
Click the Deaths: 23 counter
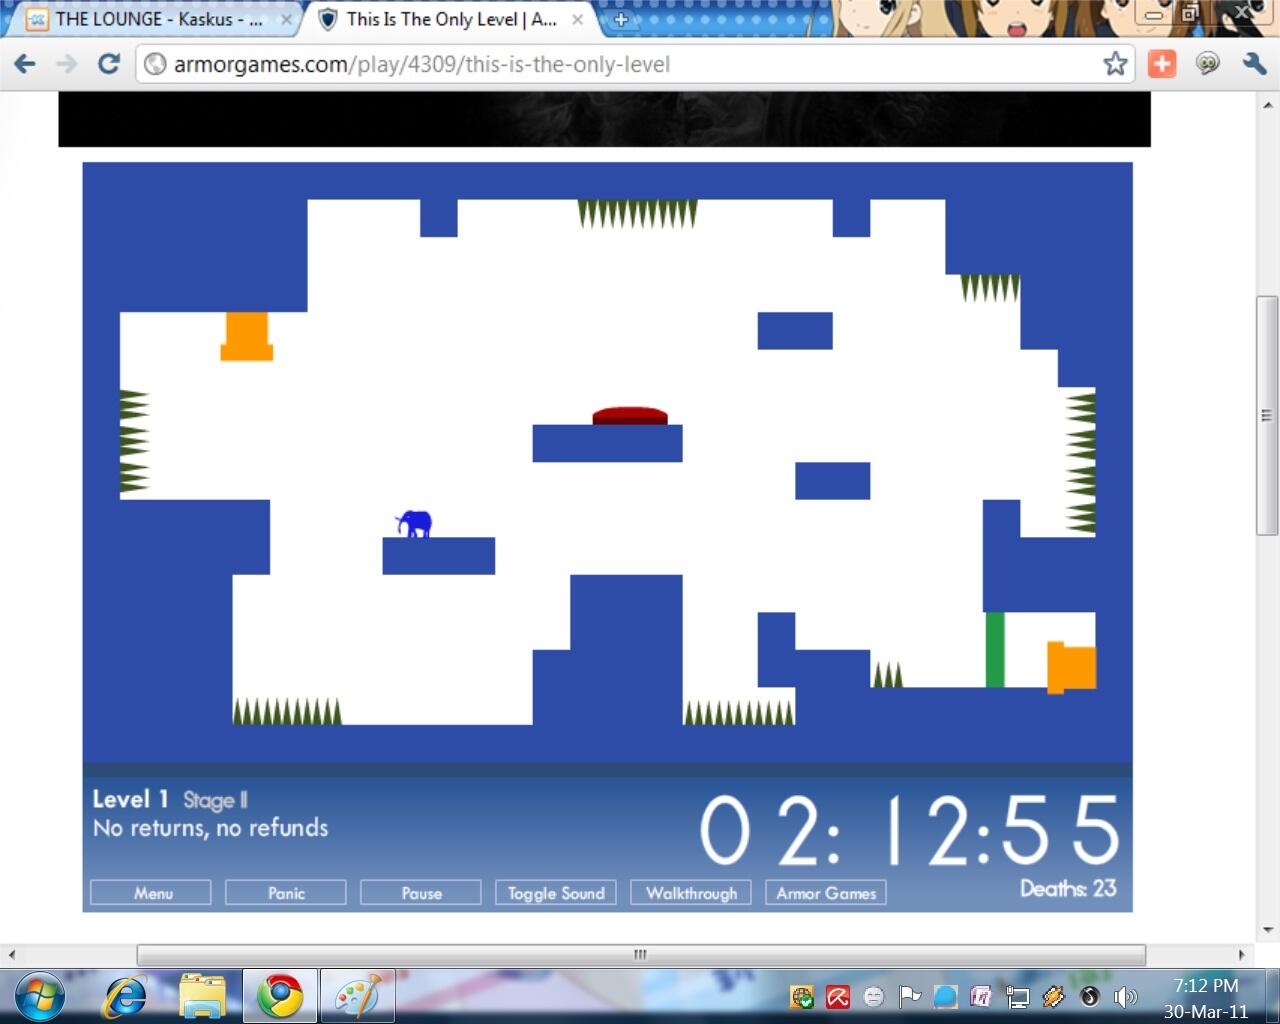click(x=1068, y=888)
